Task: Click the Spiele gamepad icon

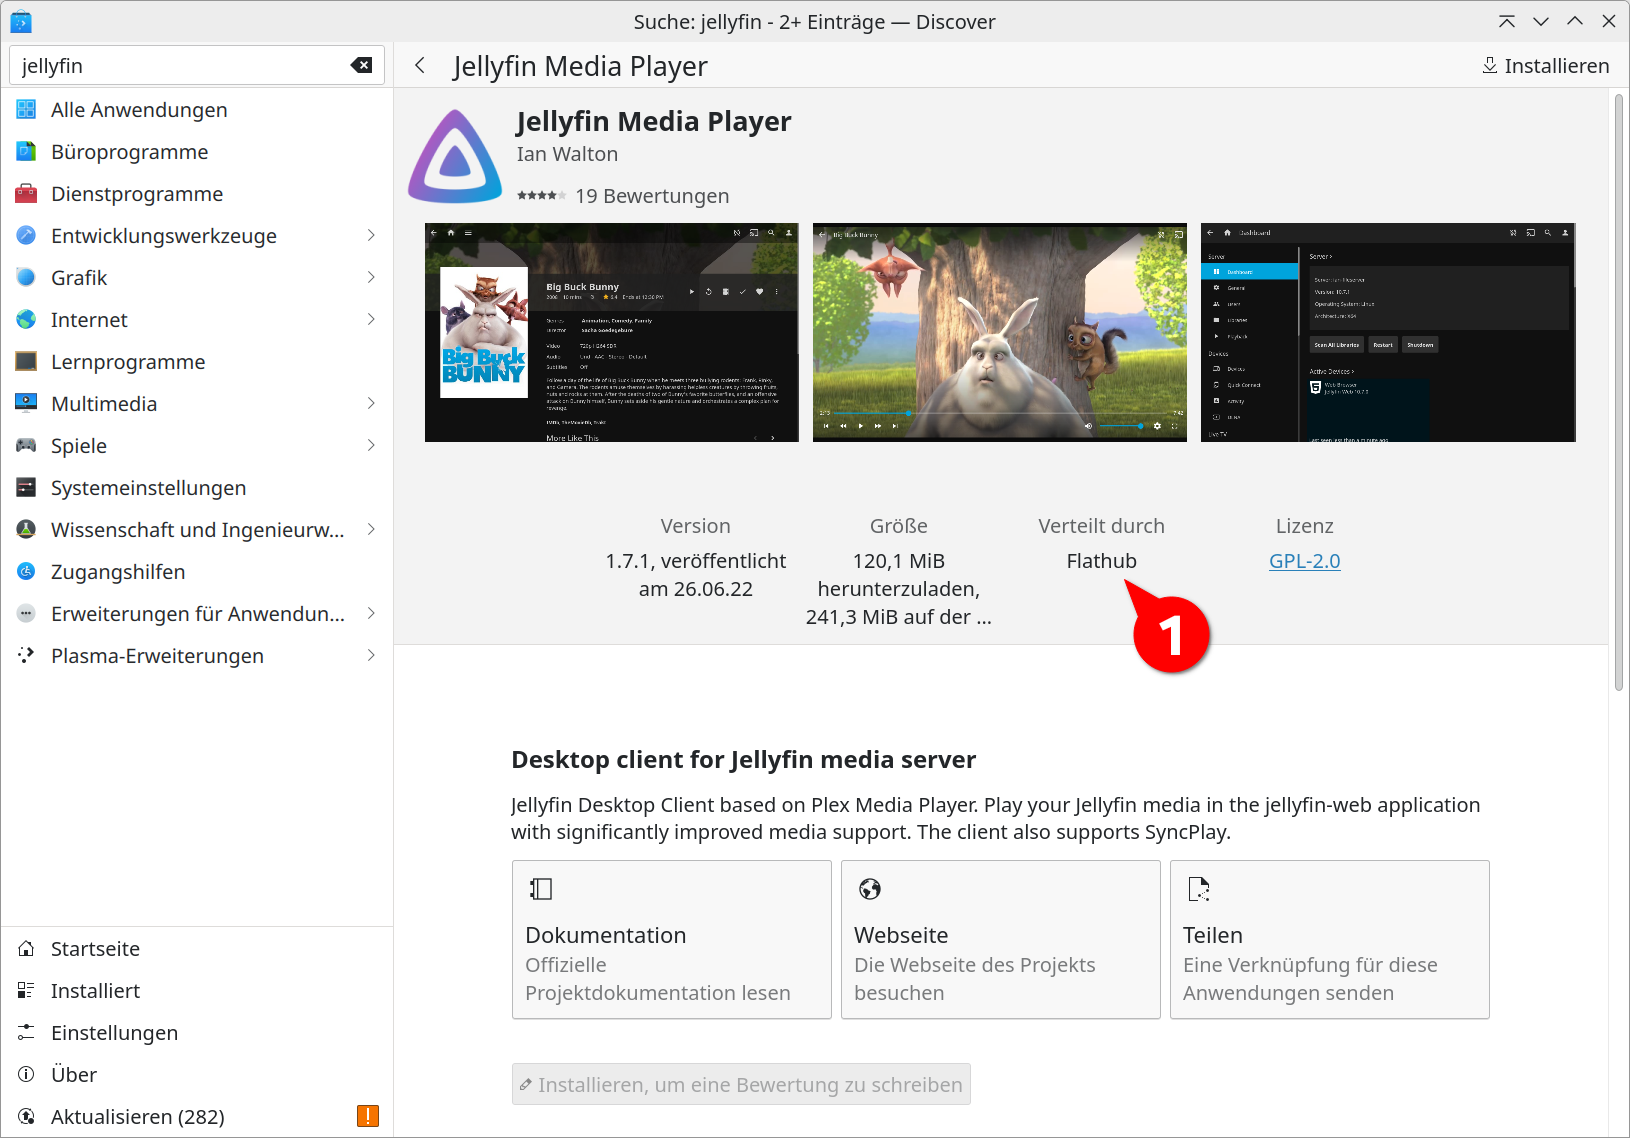Action: click(26, 446)
